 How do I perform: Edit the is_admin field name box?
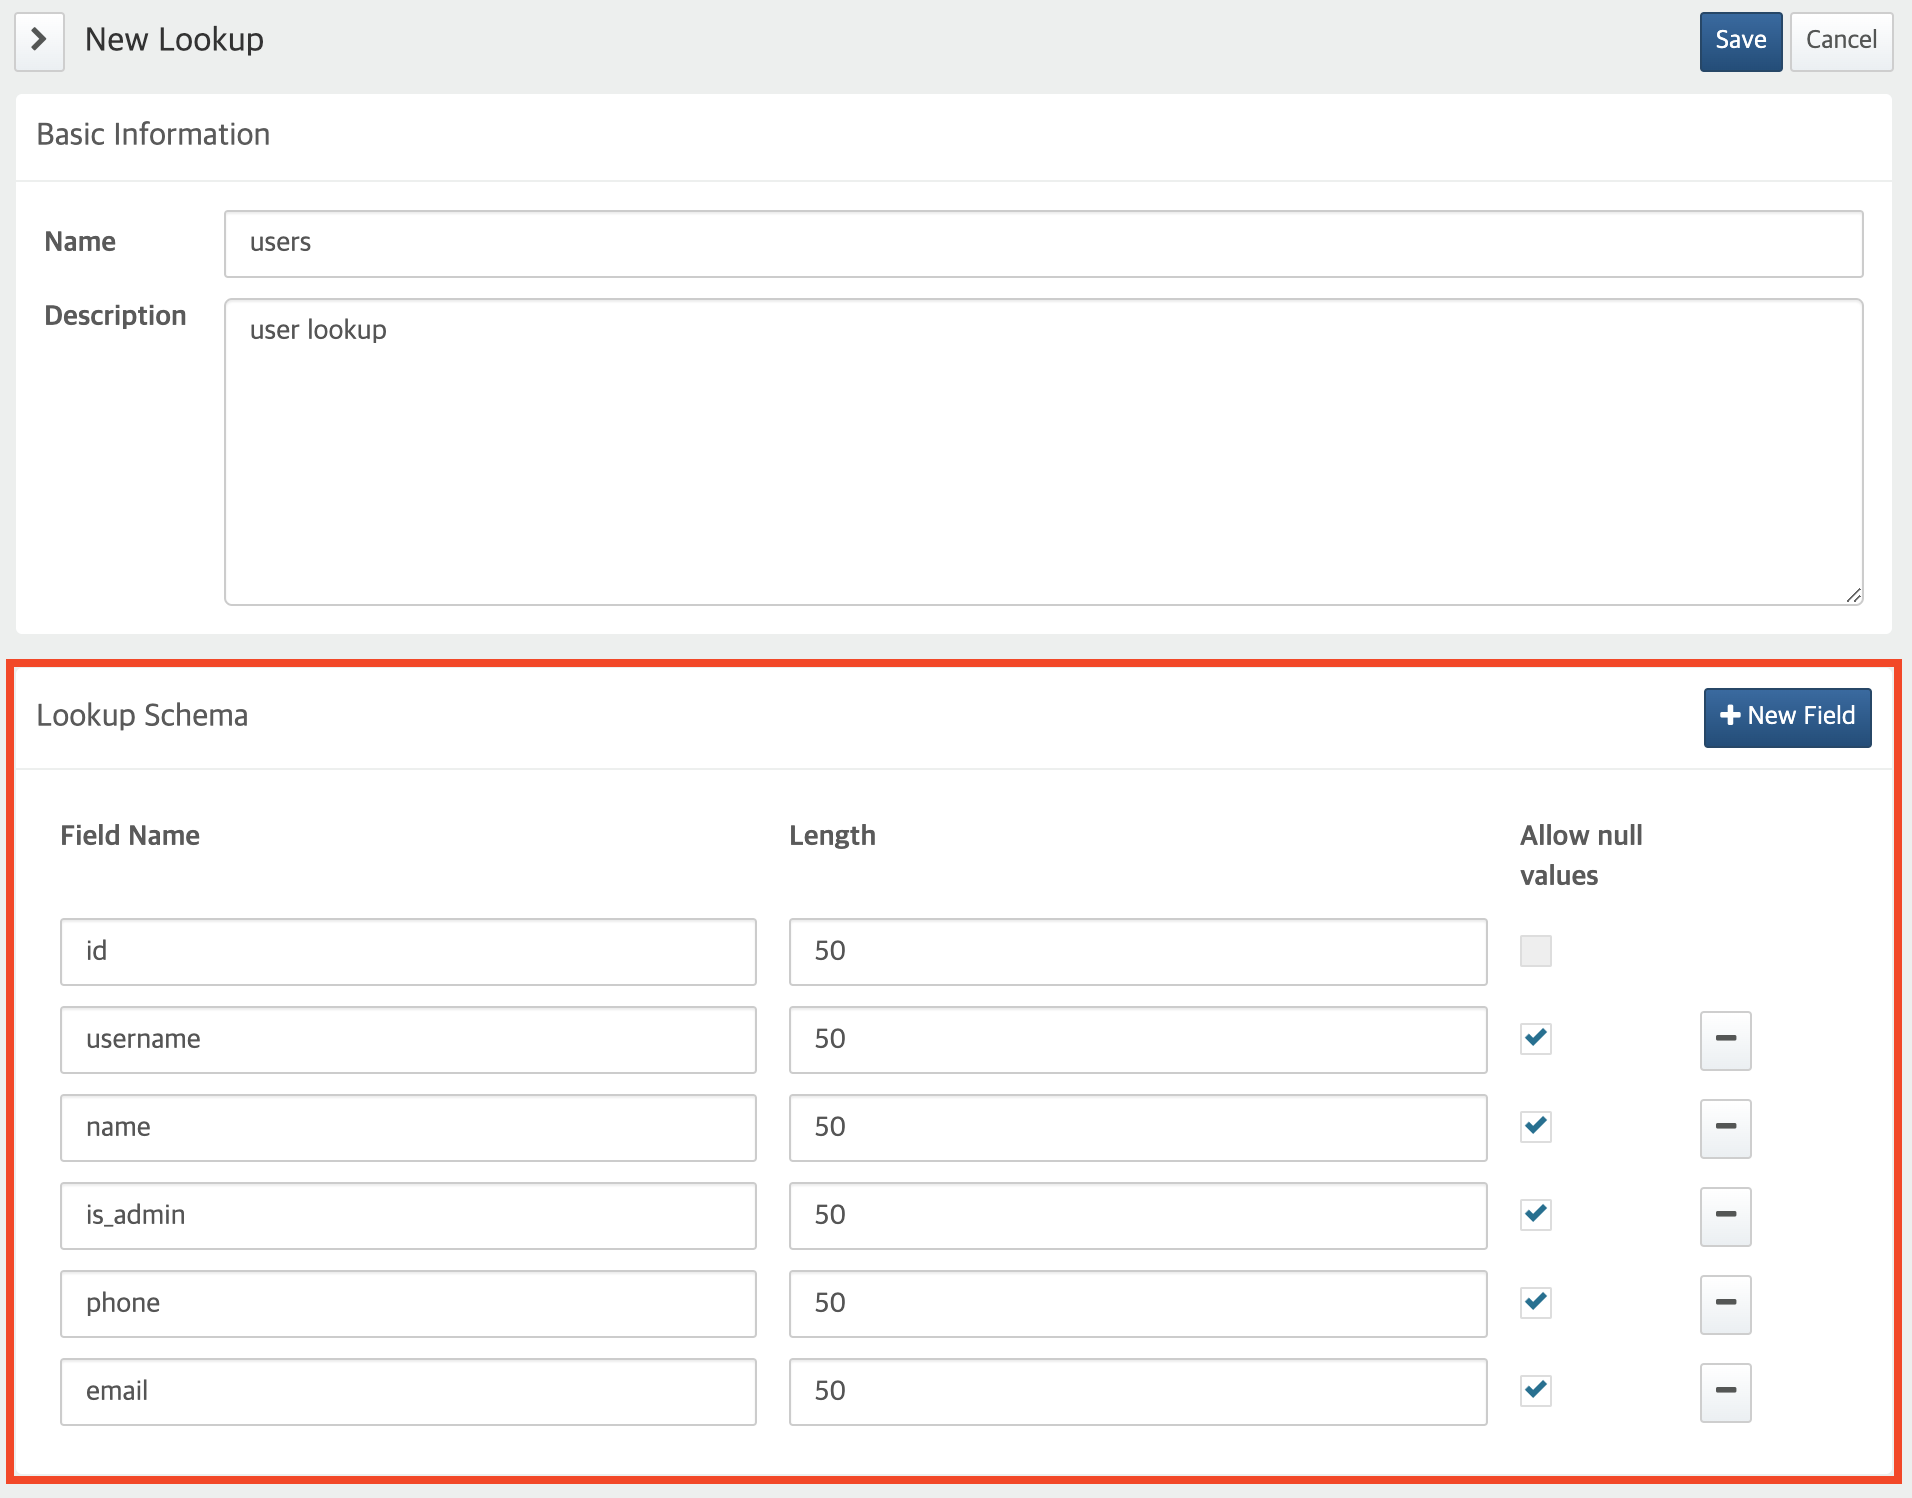tap(408, 1216)
